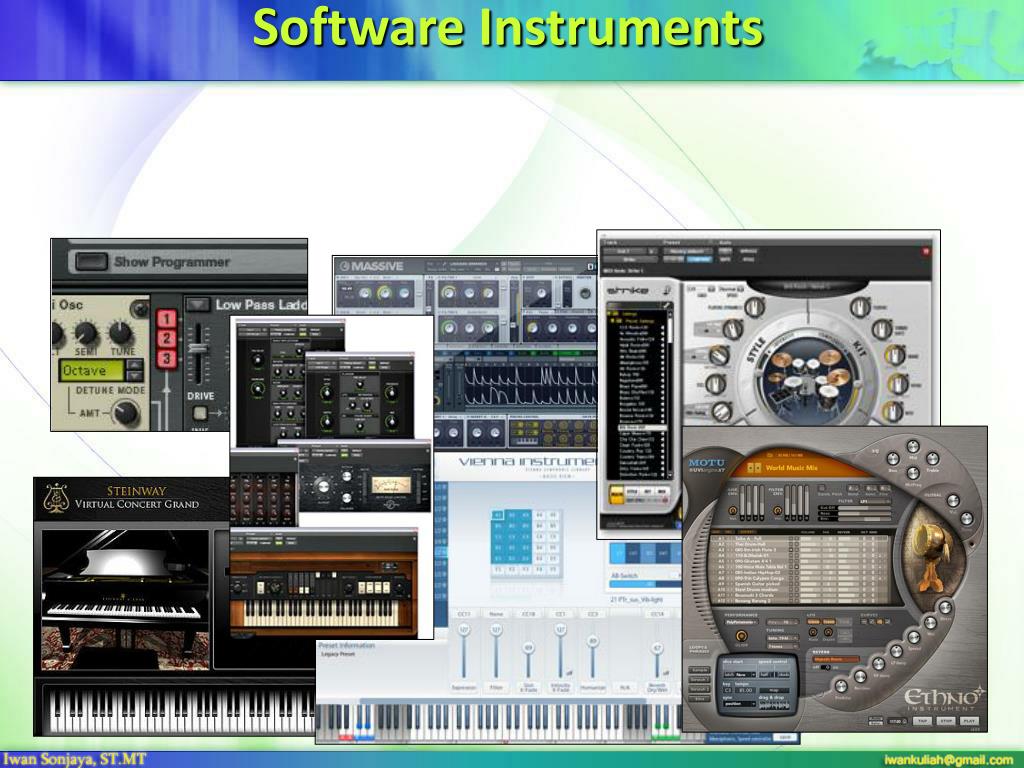Open the Ethno sync position dropdown
Viewport: 1024px width, 768px height.
pyautogui.click(x=739, y=704)
